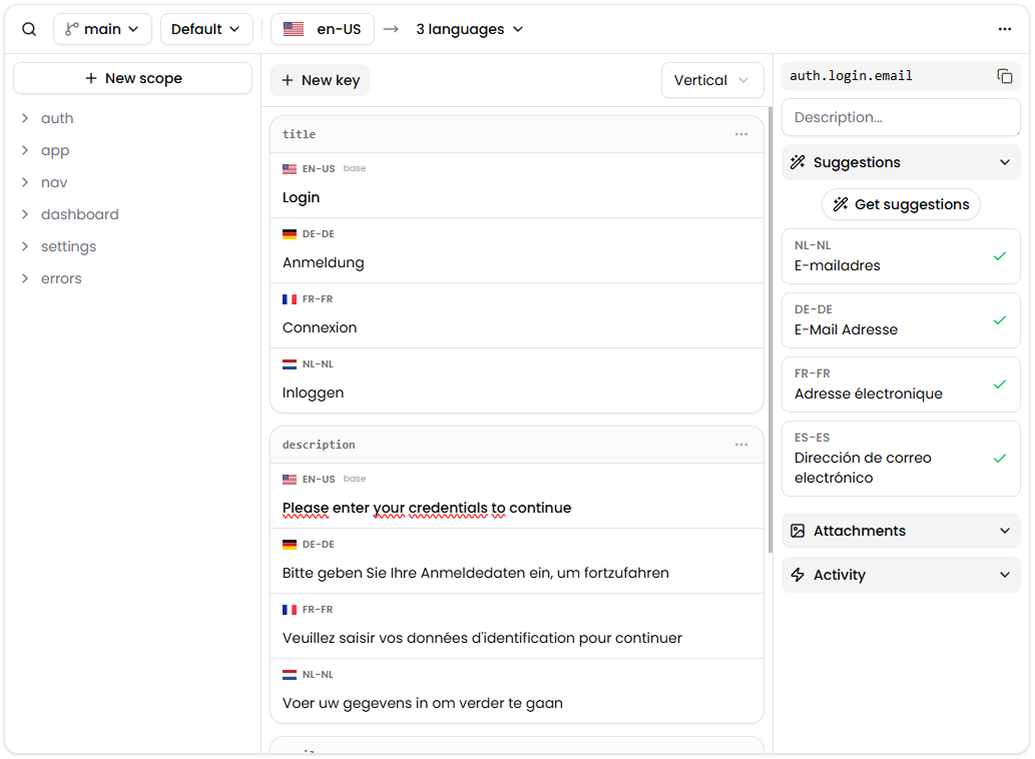
Task: Click Get suggestions button
Action: click(x=901, y=205)
